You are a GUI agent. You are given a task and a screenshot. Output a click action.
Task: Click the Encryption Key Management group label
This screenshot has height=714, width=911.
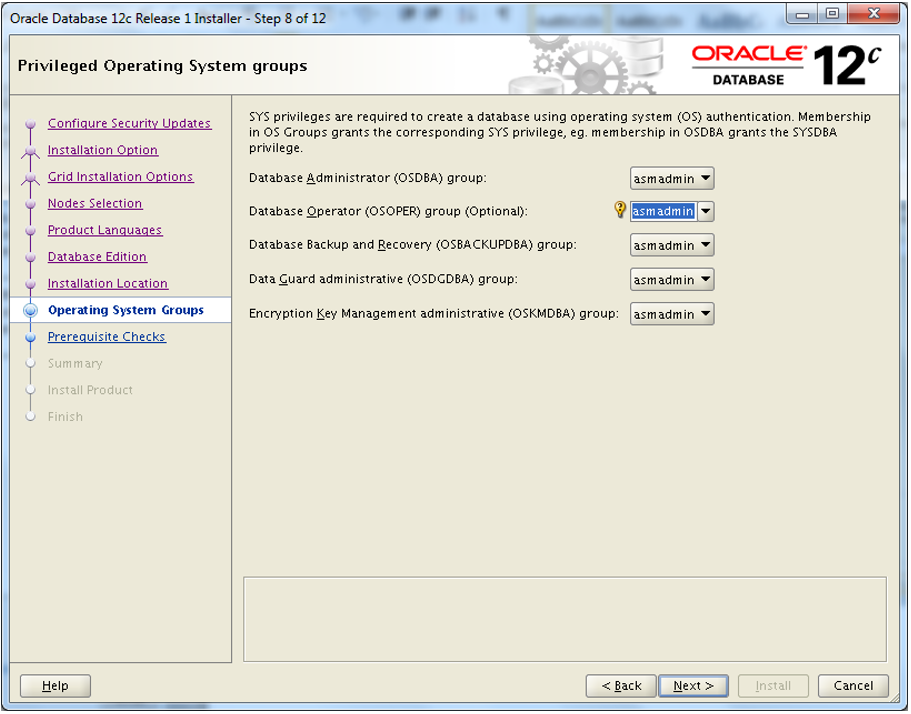point(433,314)
